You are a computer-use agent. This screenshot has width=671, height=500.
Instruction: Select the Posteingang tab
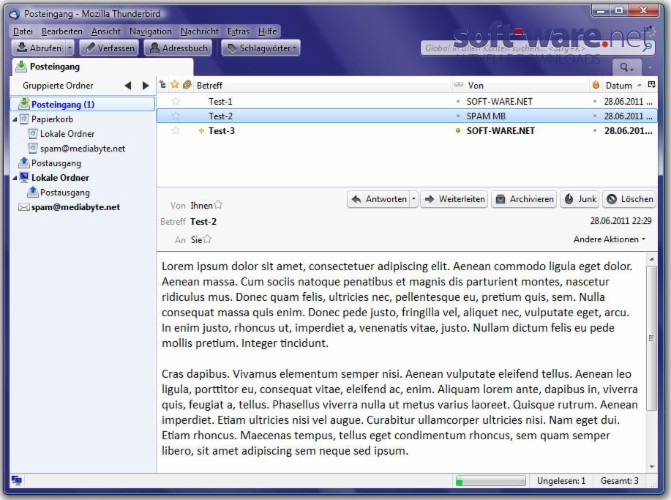(102, 67)
